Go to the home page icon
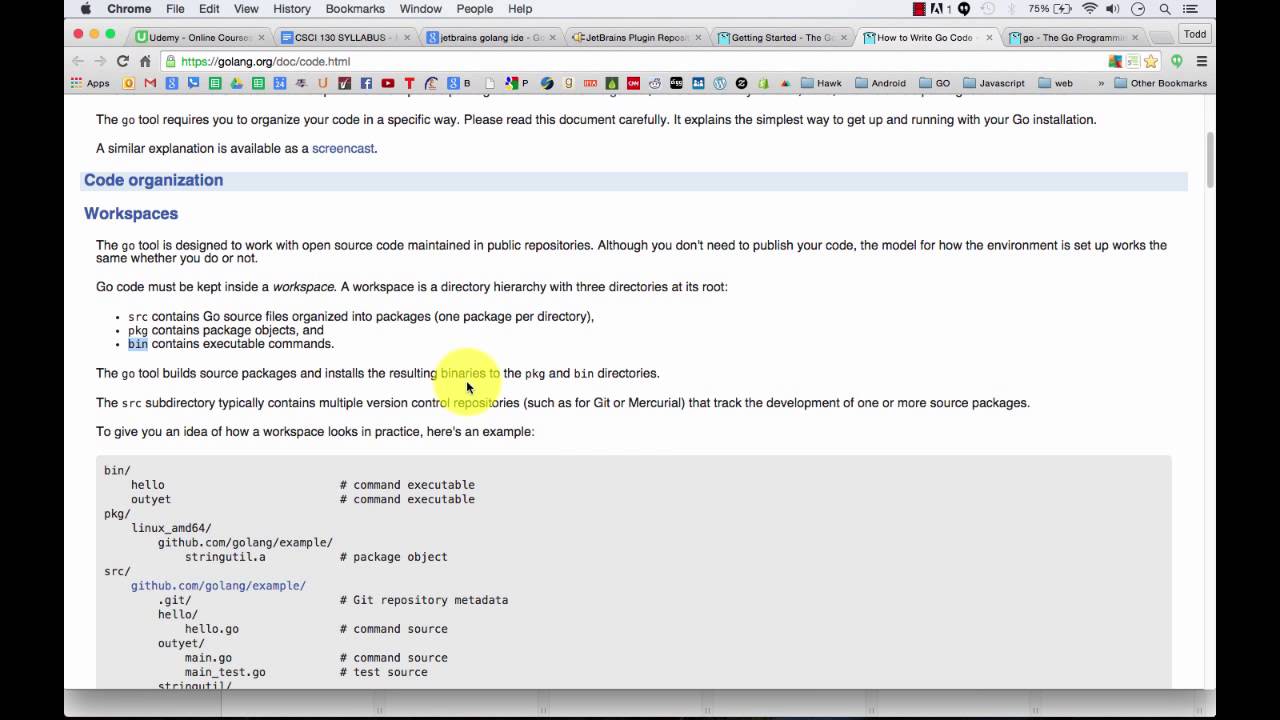1280x720 pixels. [x=145, y=61]
